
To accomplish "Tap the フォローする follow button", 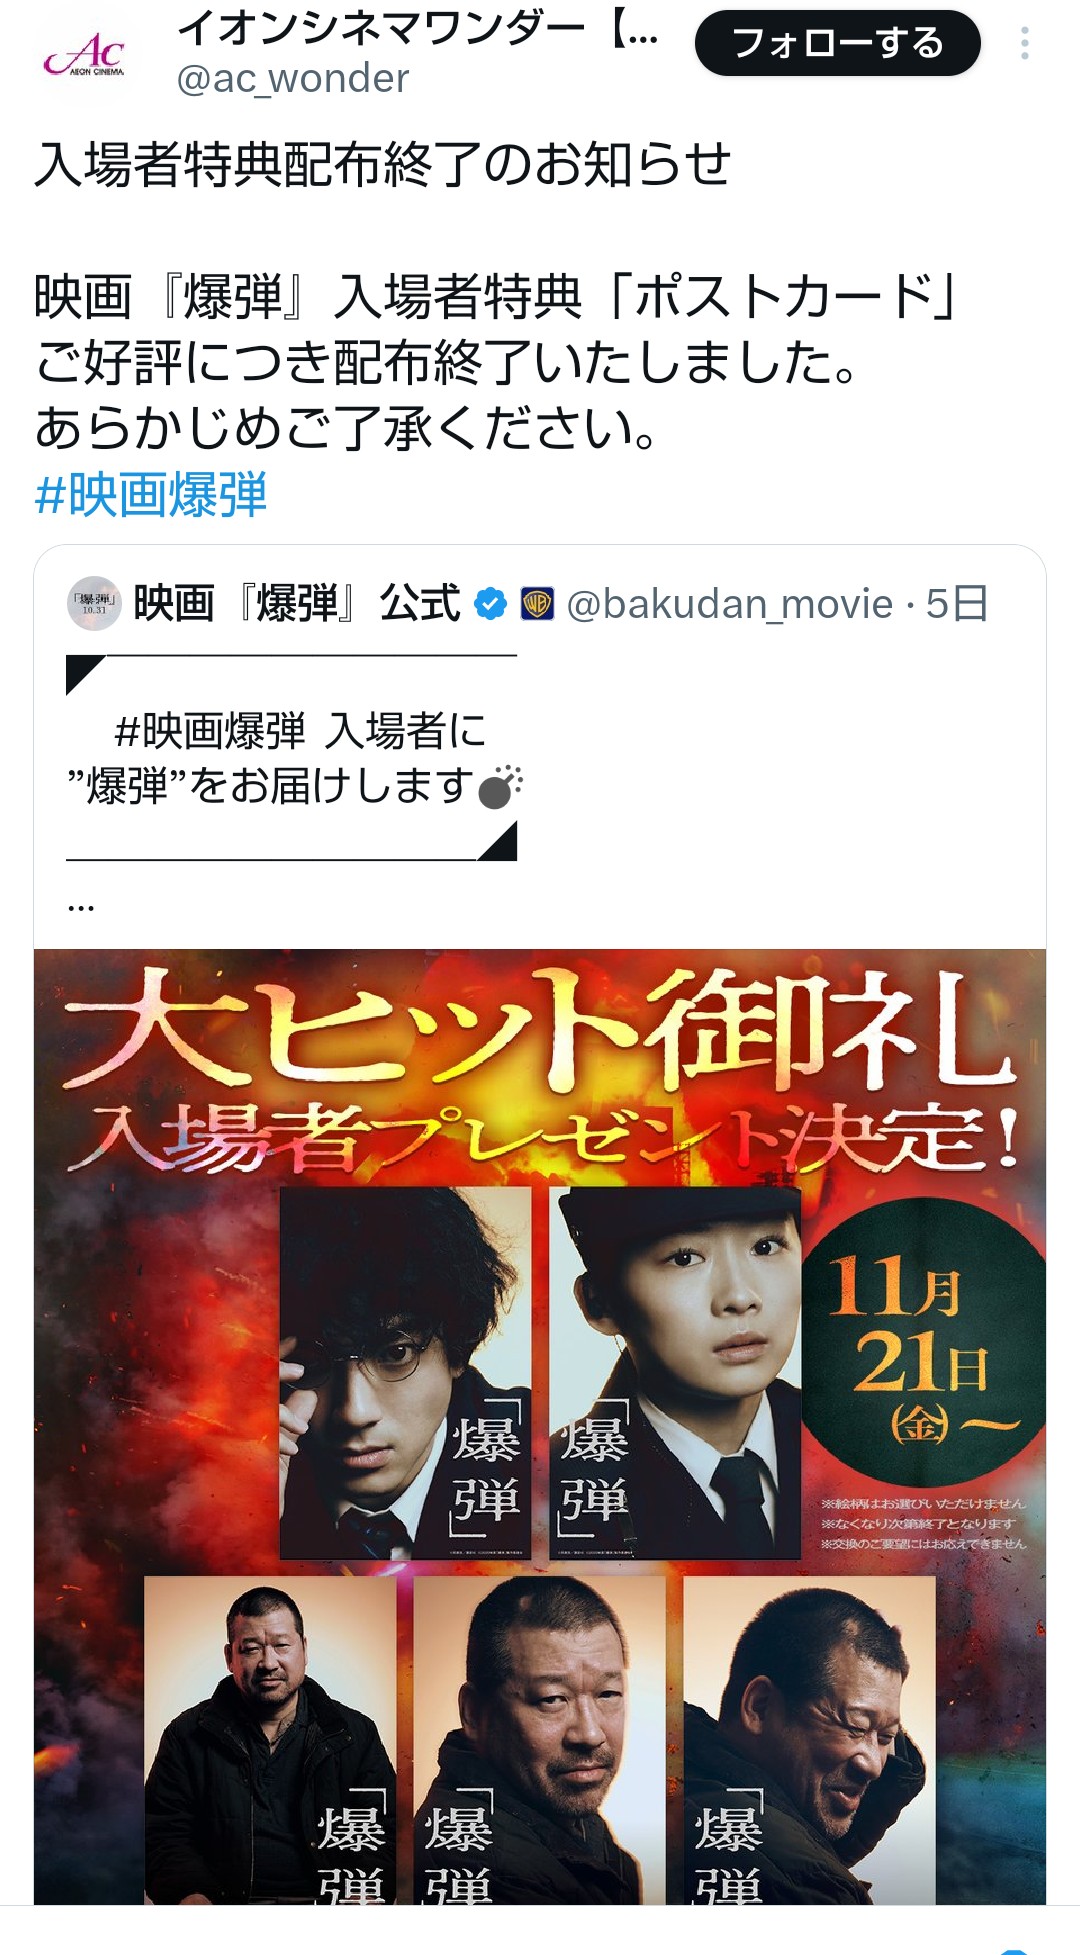I will [838, 43].
